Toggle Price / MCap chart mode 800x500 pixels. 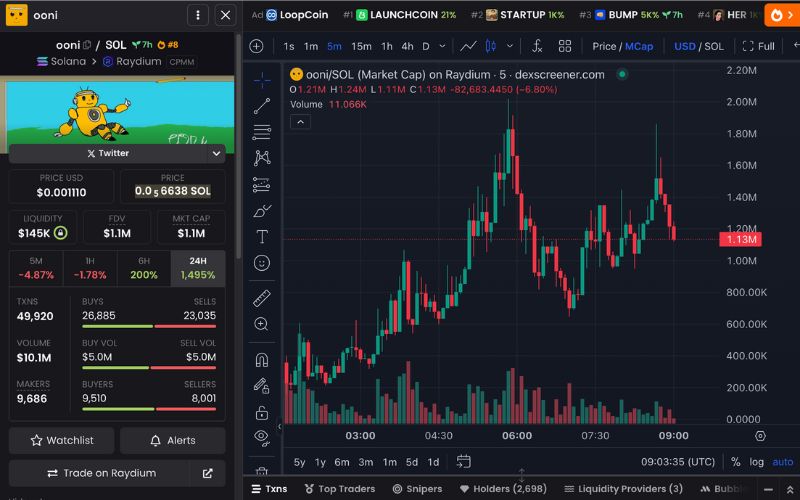(x=622, y=46)
